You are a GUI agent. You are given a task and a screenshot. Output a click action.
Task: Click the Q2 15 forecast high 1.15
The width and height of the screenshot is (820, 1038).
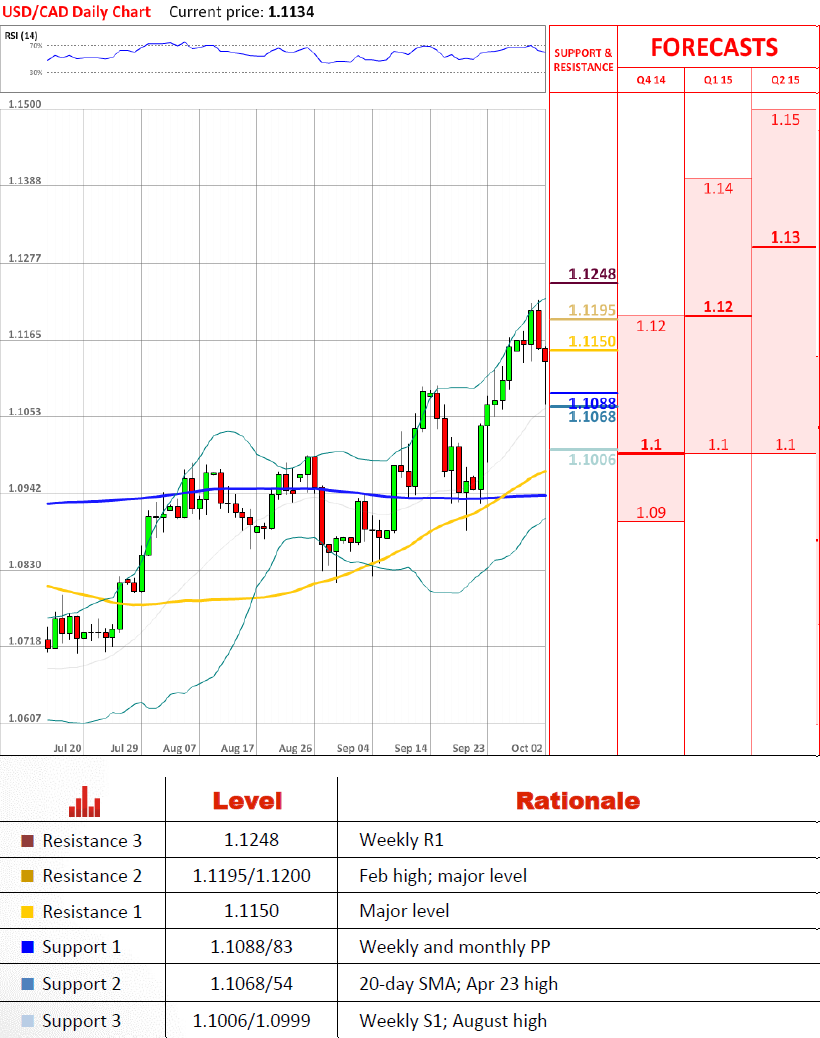click(785, 120)
